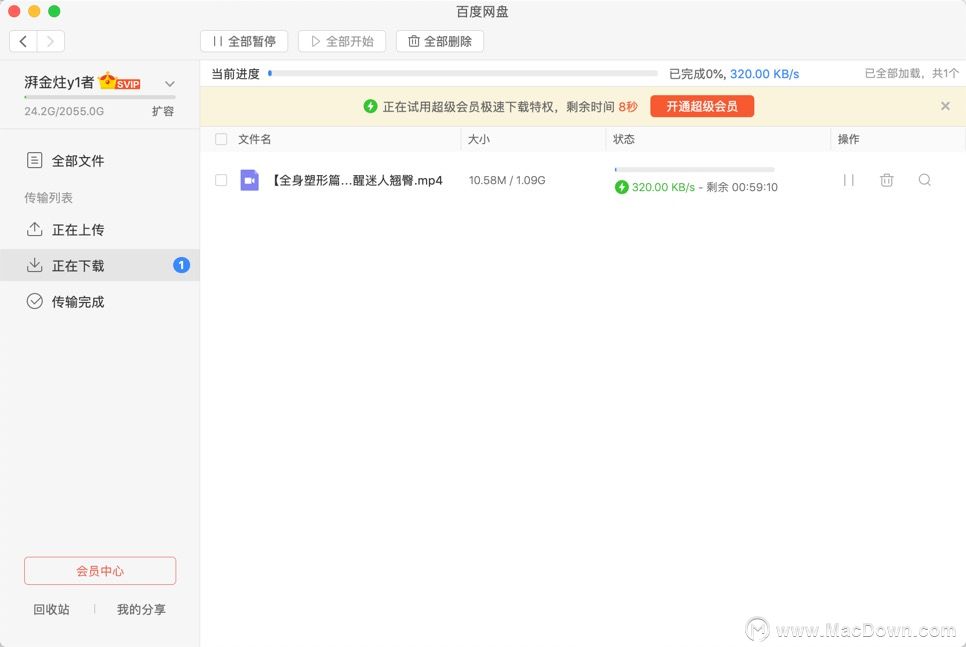The width and height of the screenshot is (966, 647).
Task: Open 传输完成 completed transfers
Action: (x=100, y=301)
